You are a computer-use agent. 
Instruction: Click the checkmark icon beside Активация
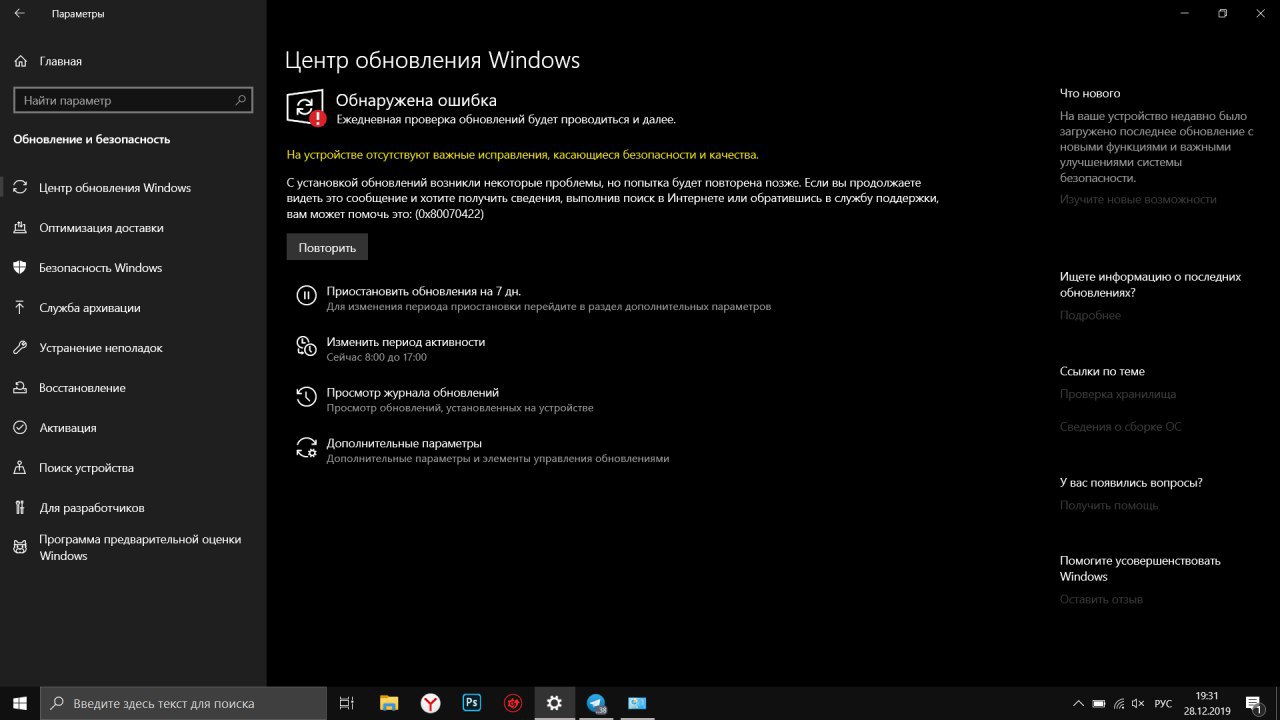click(20, 428)
